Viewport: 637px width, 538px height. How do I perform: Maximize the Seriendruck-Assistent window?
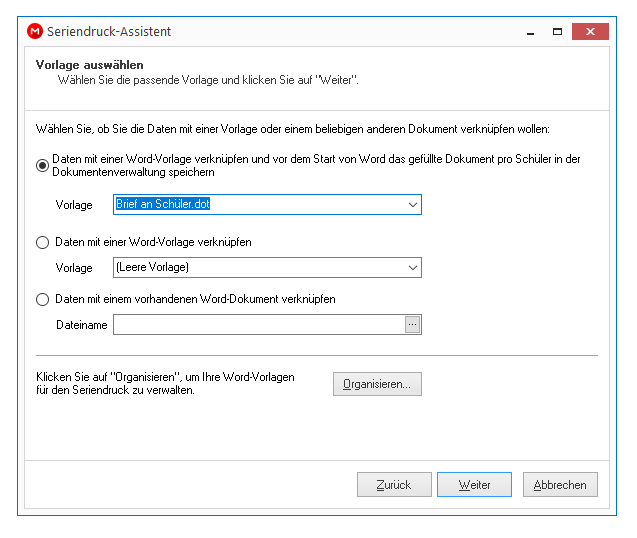(x=557, y=32)
